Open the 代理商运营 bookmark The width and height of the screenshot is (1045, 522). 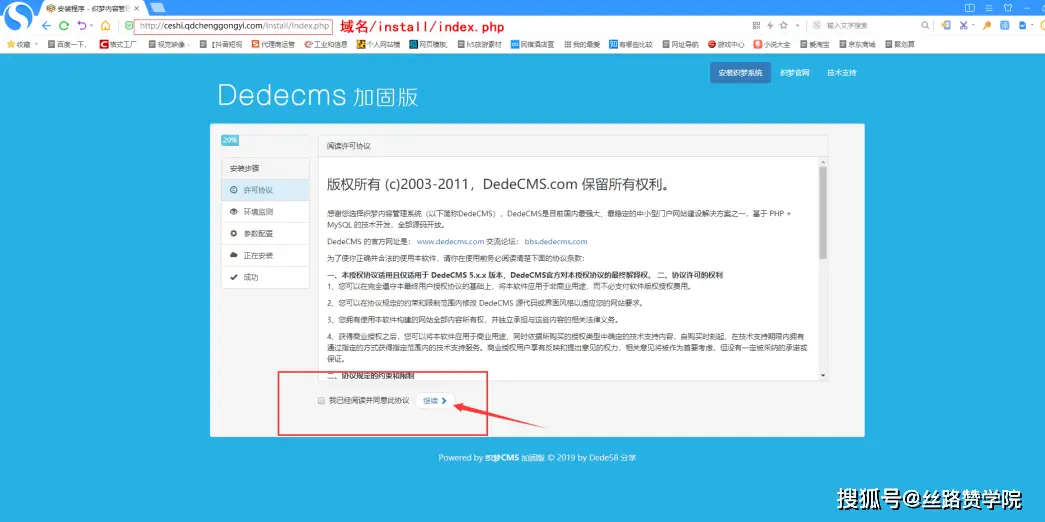click(x=273, y=45)
